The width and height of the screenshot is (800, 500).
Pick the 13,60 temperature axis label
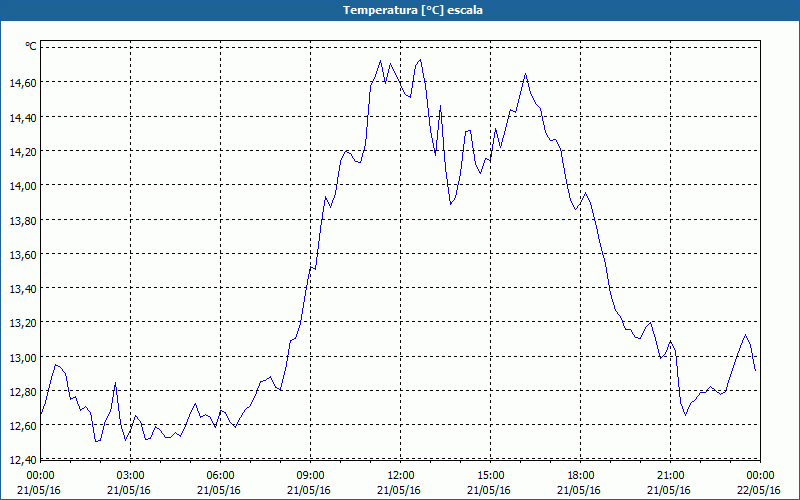coord(23,255)
